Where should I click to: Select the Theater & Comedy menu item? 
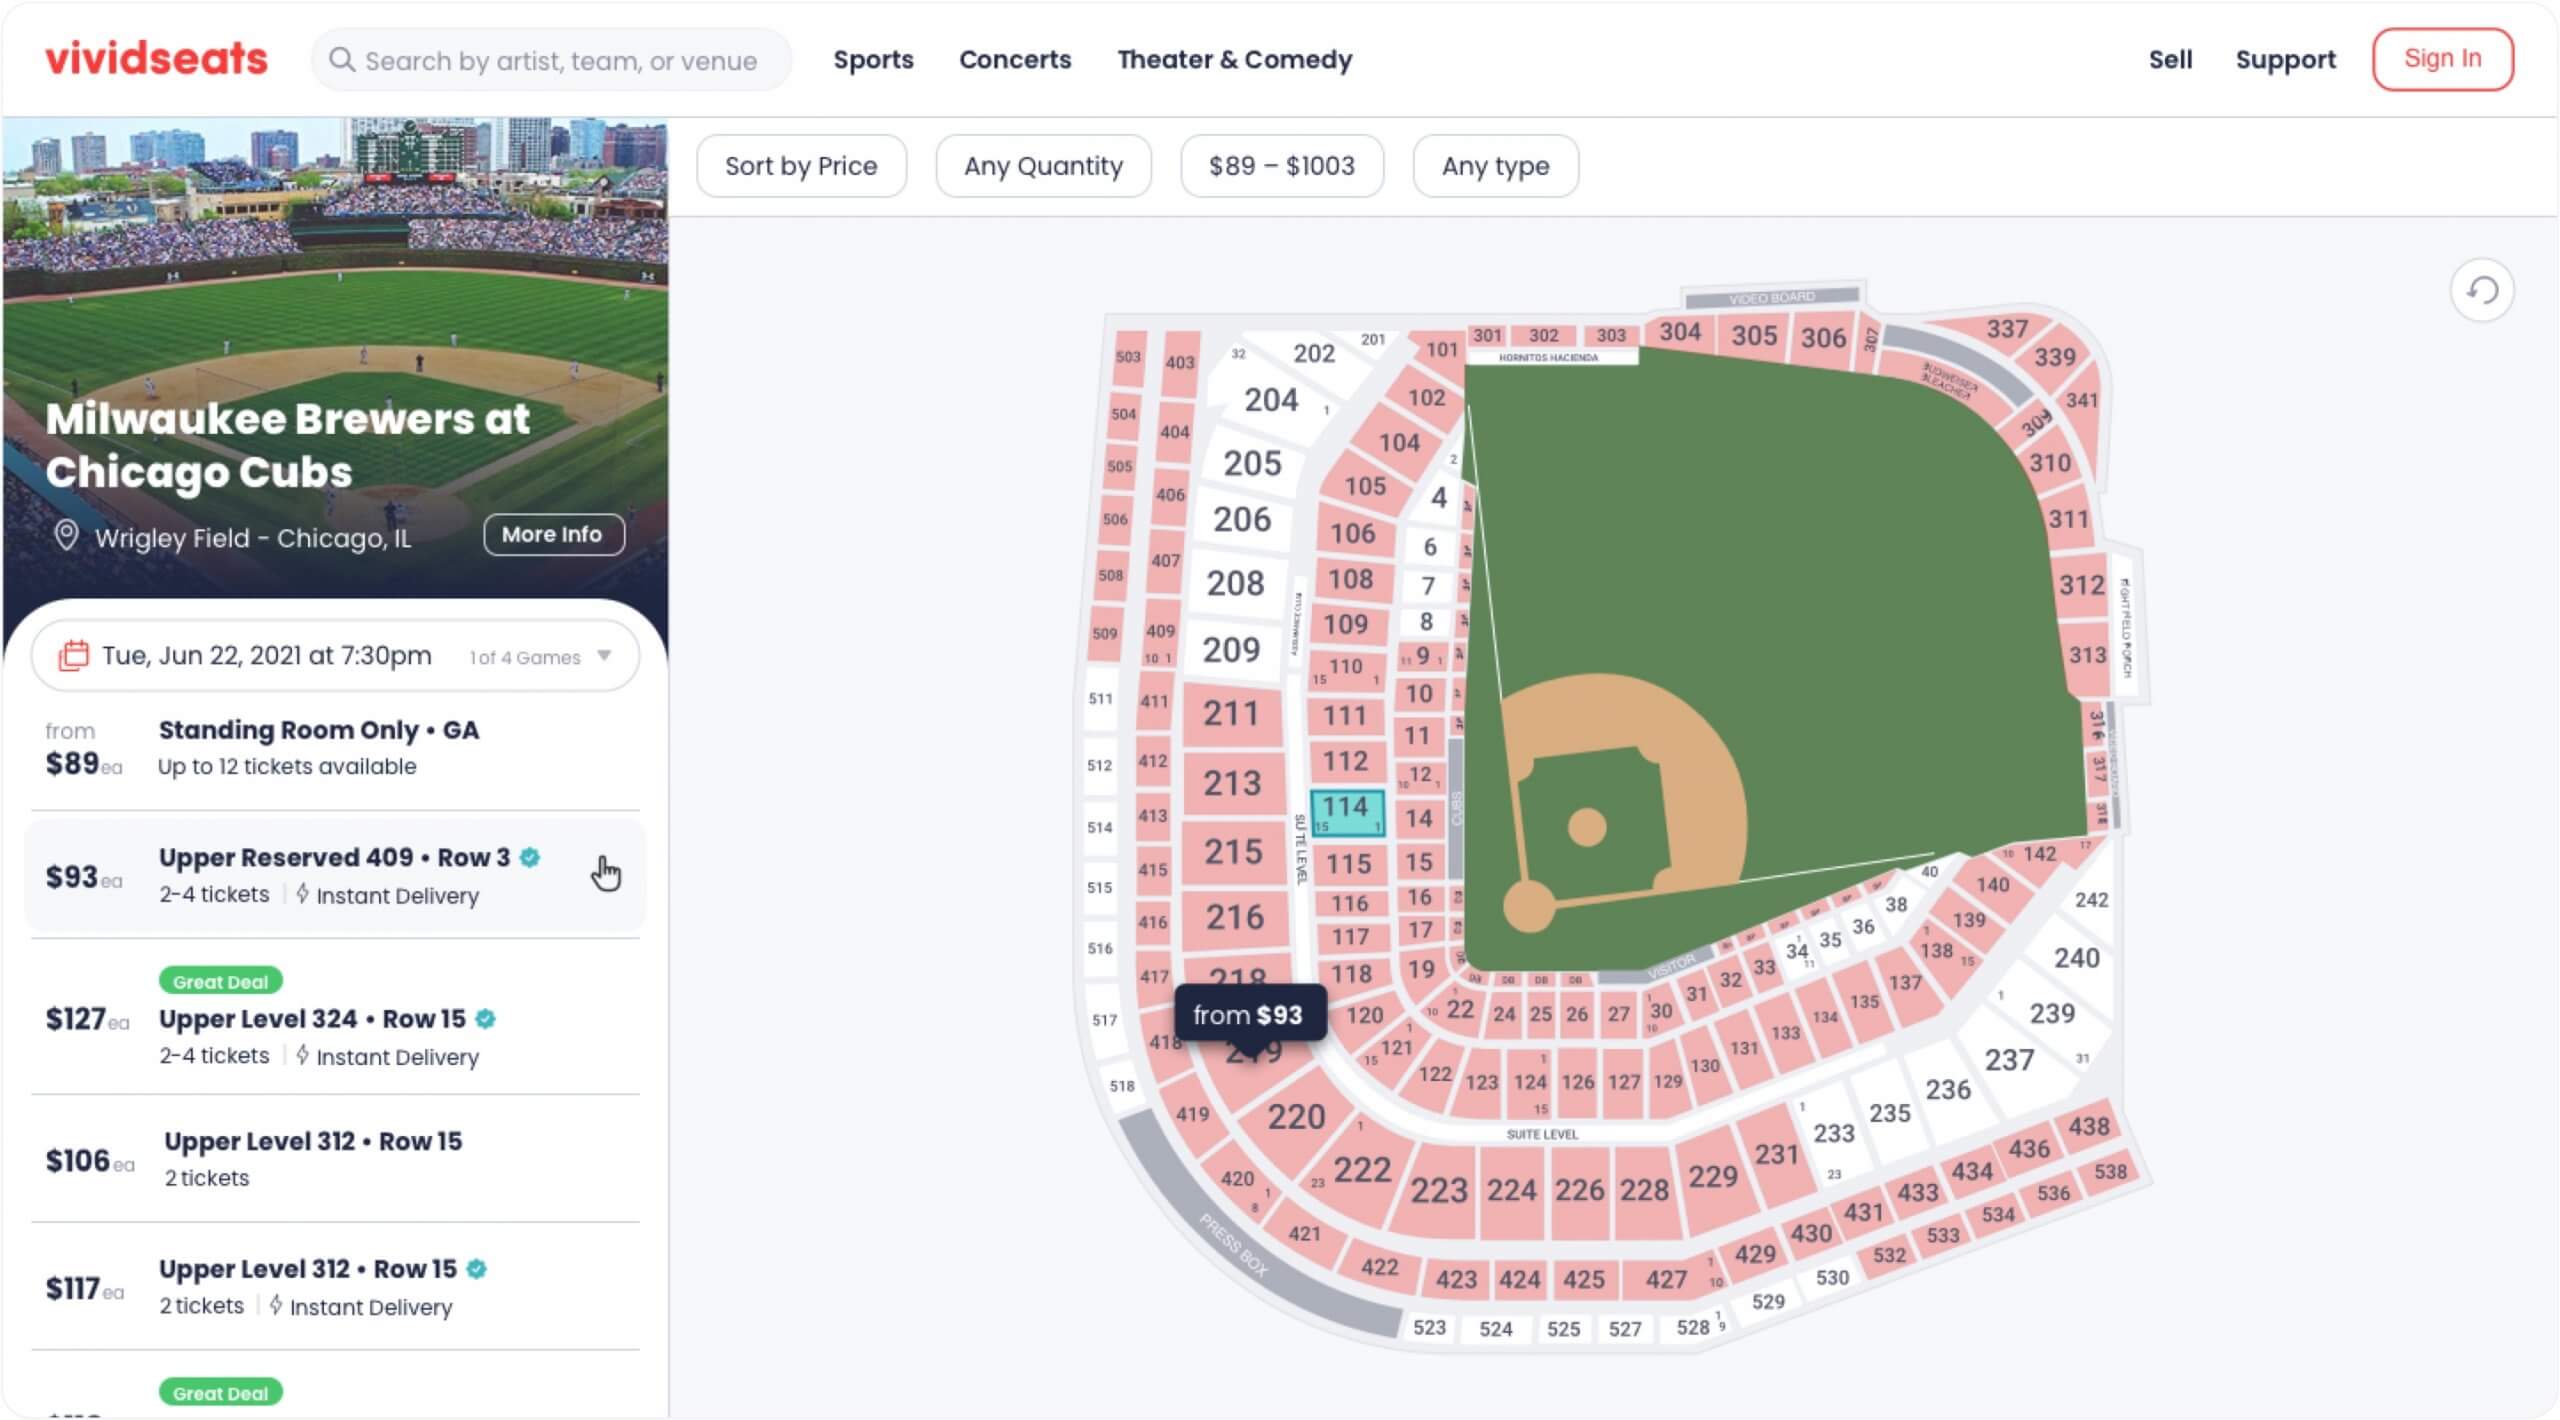pyautogui.click(x=1235, y=59)
